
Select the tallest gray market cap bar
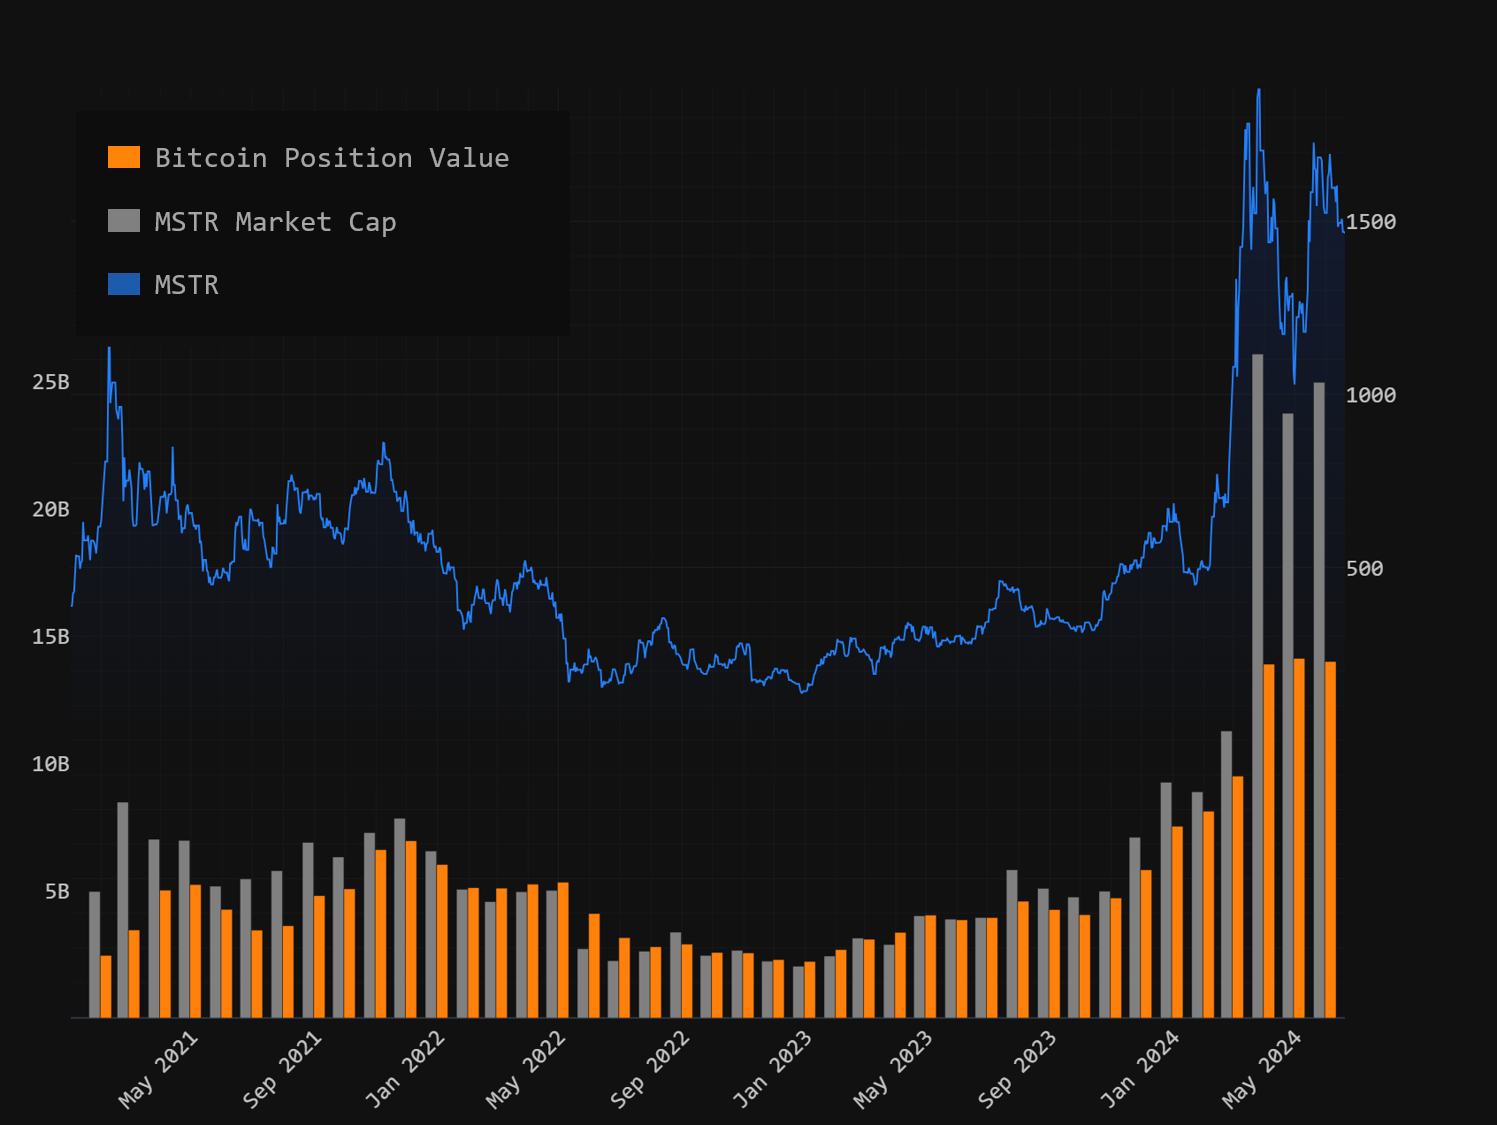[1258, 686]
